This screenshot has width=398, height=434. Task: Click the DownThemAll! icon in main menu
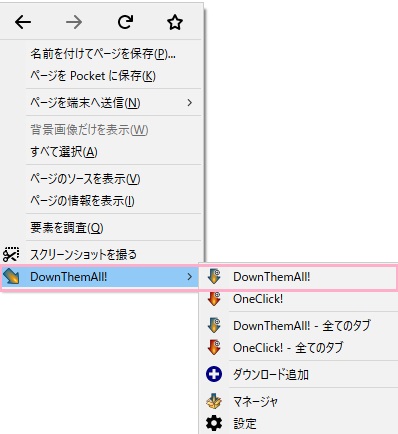coord(11,277)
